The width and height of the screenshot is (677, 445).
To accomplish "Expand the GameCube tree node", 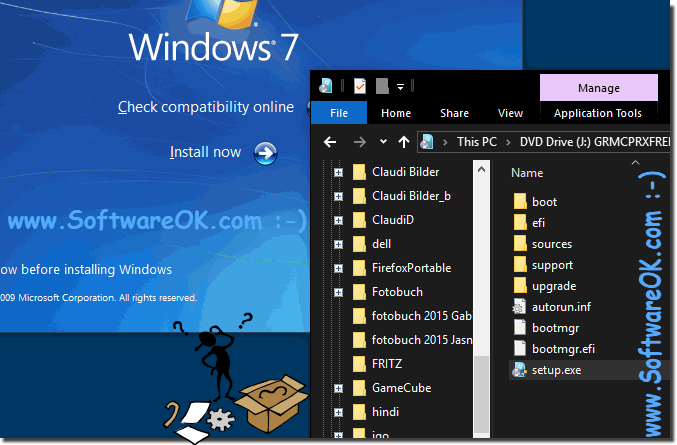I will 338,388.
